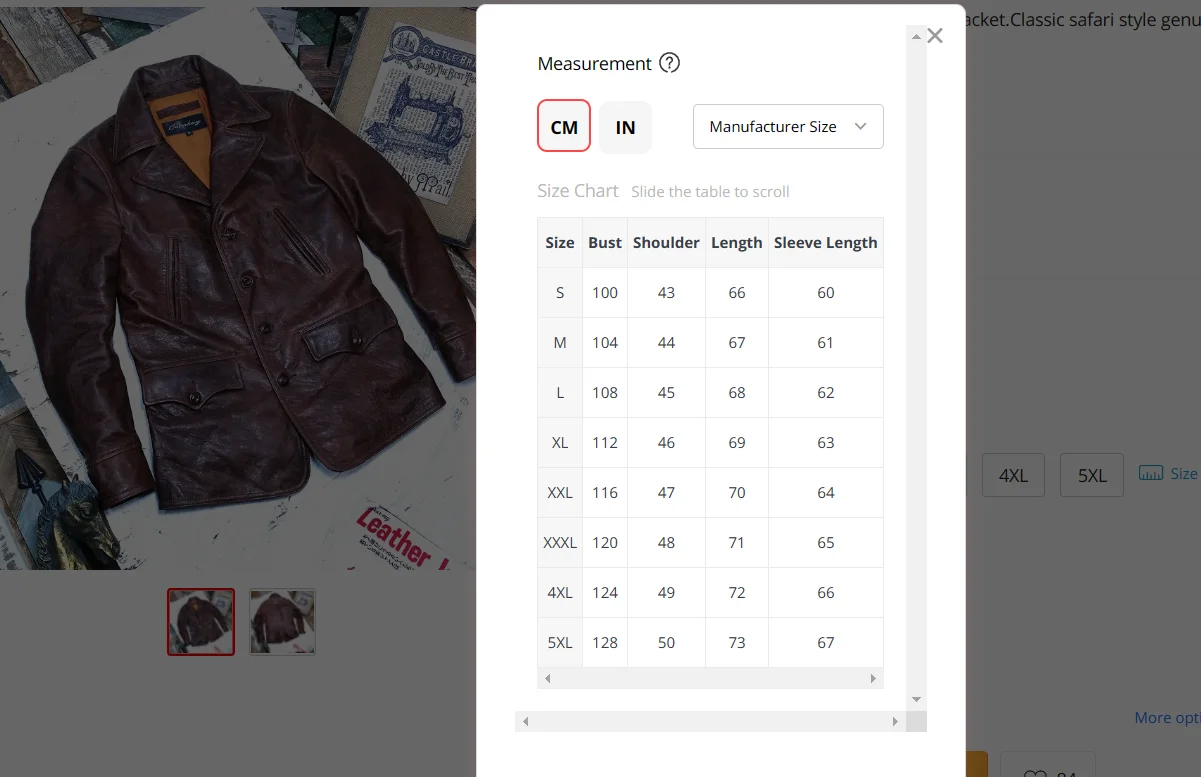Screen dimensions: 1201x777
Task: Click length value 73 for 5XL
Action: [x=737, y=643]
